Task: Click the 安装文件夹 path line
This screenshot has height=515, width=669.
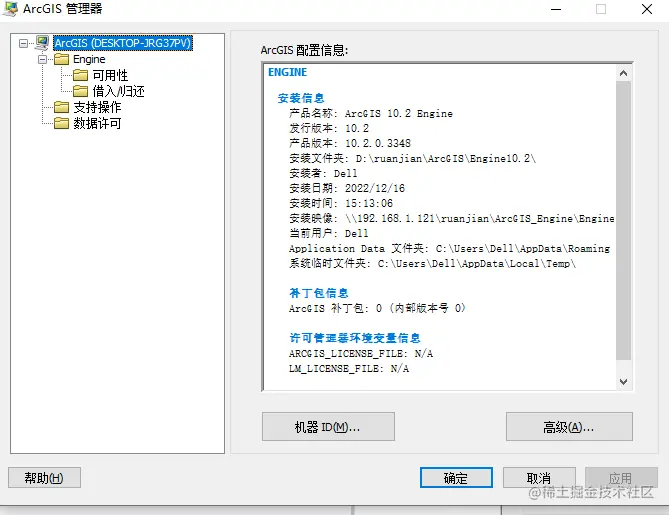Action: [412, 158]
